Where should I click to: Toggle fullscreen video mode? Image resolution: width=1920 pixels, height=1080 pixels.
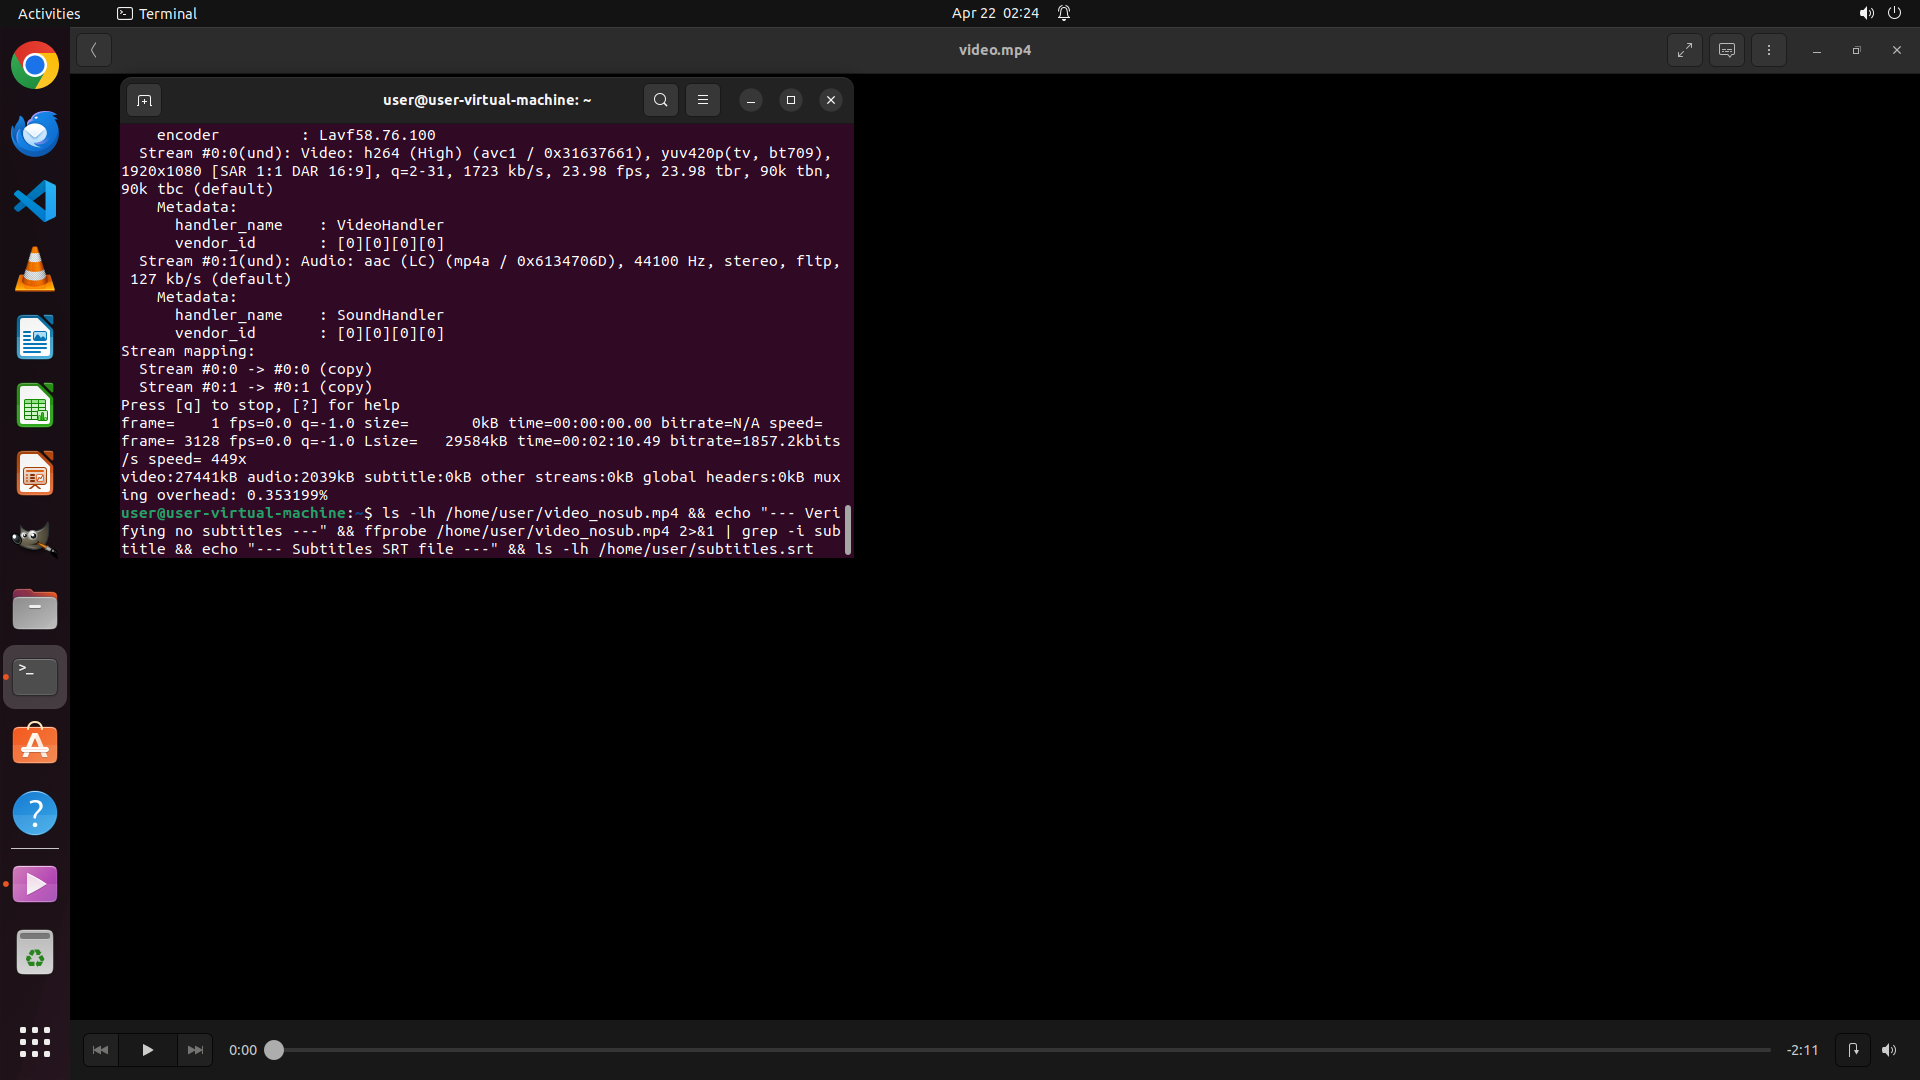tap(1685, 50)
